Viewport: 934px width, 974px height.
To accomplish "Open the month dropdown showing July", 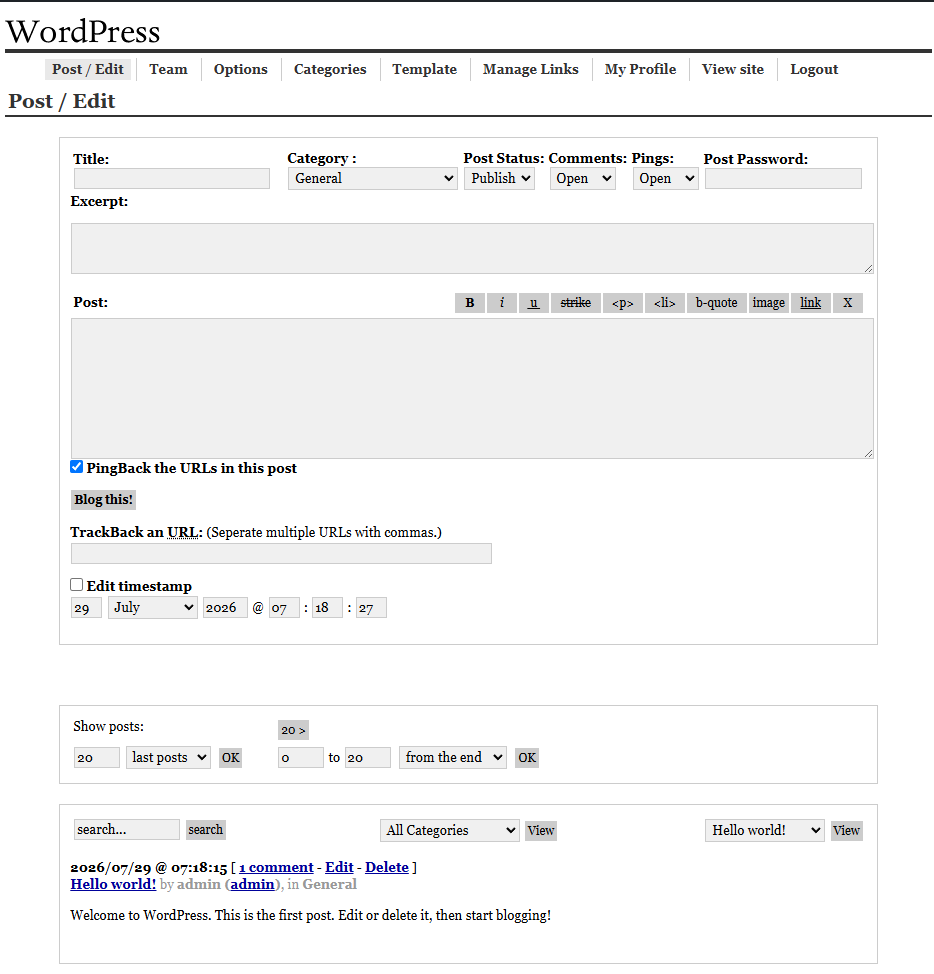I will pyautogui.click(x=153, y=608).
